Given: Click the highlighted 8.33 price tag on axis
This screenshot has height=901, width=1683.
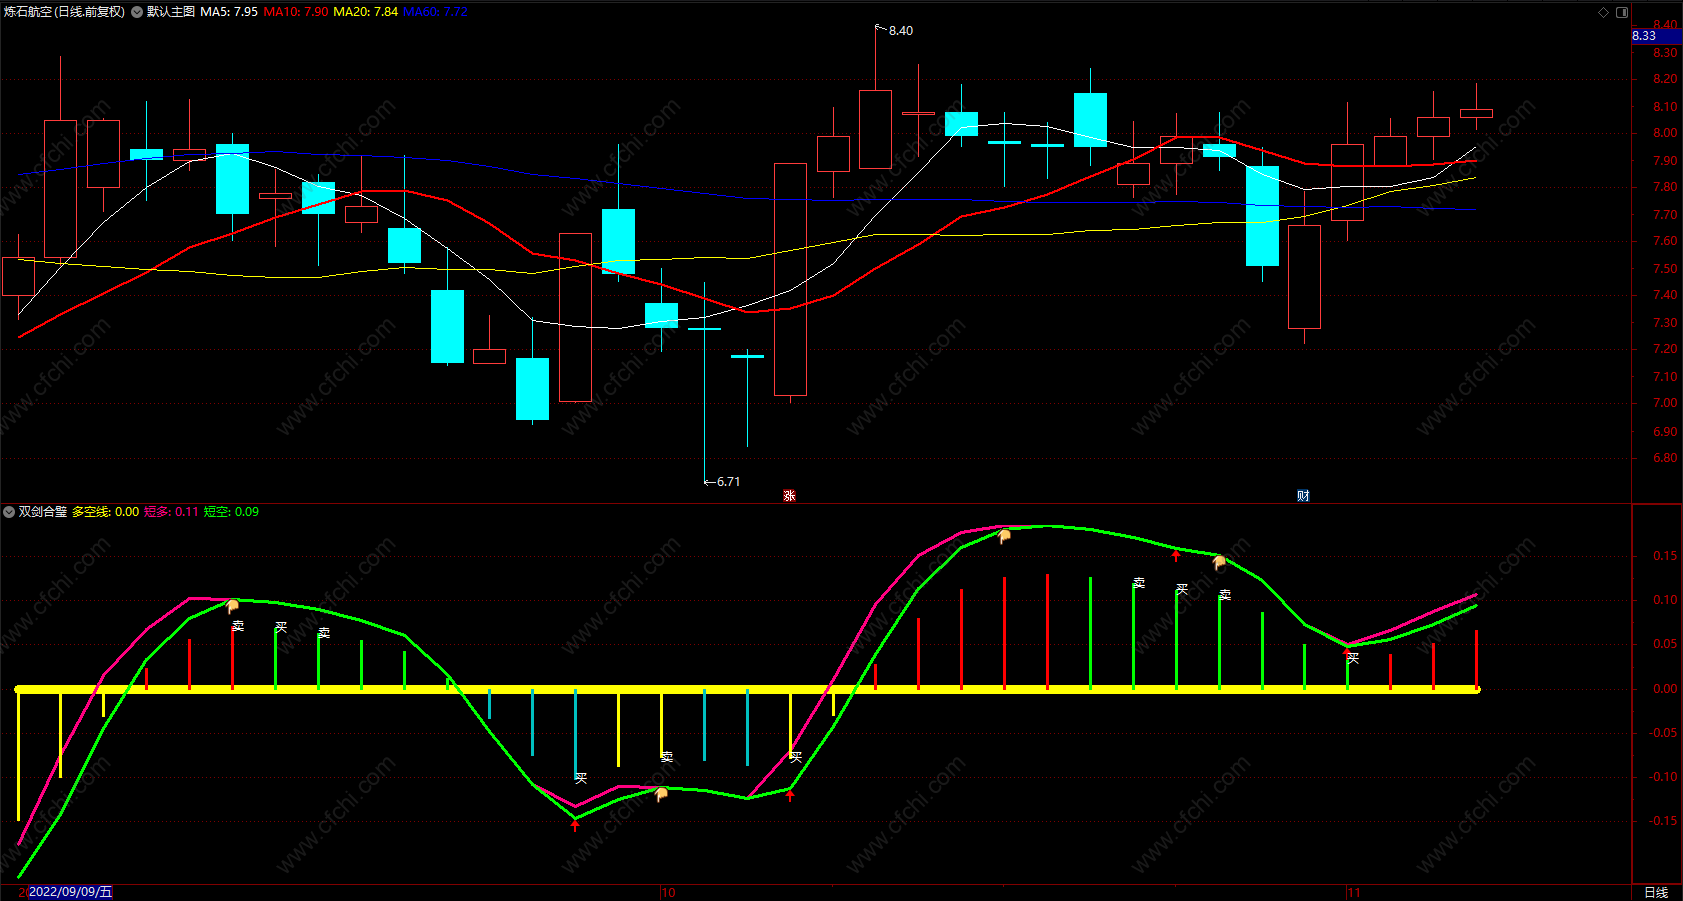Looking at the screenshot, I should (x=1657, y=36).
